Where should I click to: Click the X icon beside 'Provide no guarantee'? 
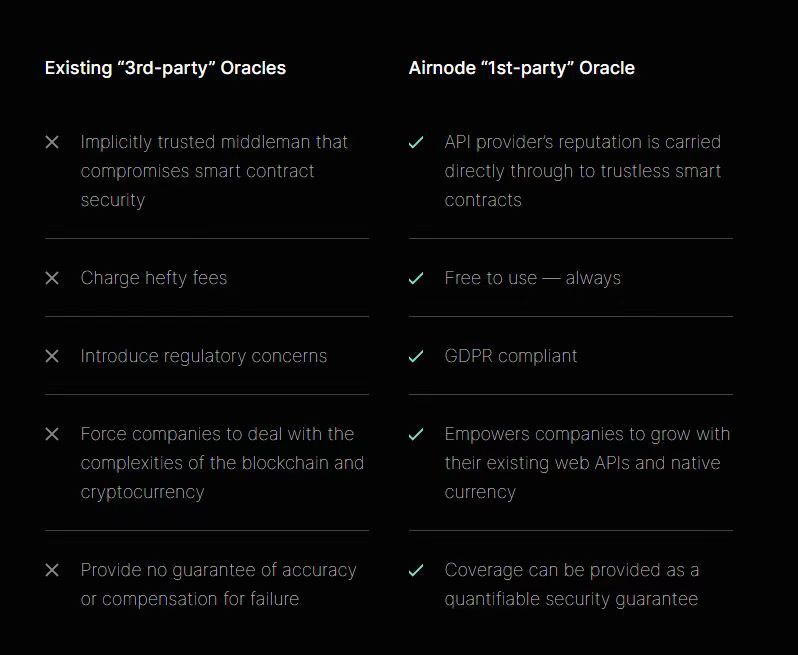[x=52, y=570]
